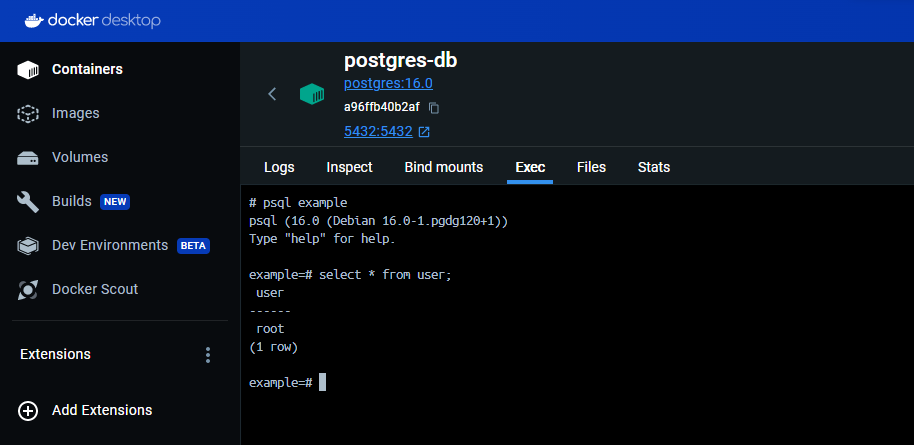Click the Docker whale logo icon

(33, 20)
